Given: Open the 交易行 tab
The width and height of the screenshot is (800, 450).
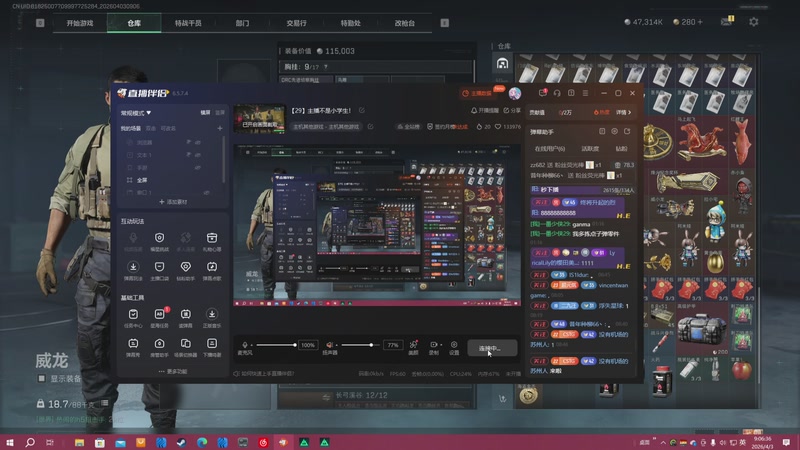Looking at the screenshot, I should coord(296,23).
